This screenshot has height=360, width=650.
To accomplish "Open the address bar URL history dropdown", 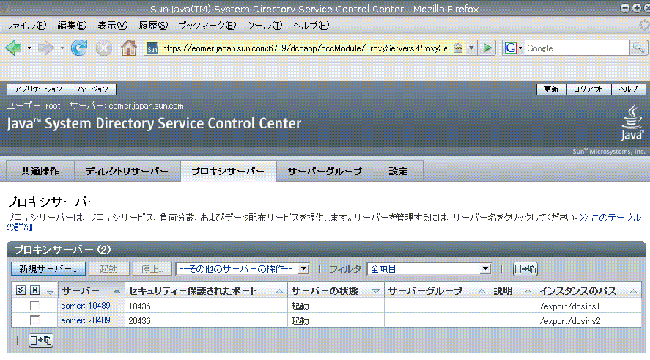I will (x=471, y=48).
